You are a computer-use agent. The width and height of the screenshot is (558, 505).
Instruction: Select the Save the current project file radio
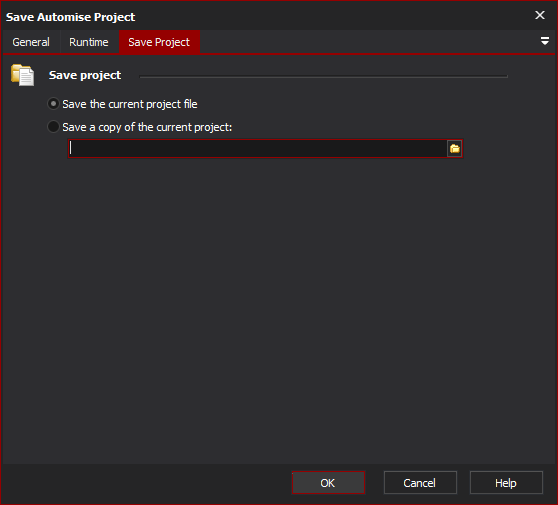click(x=53, y=104)
